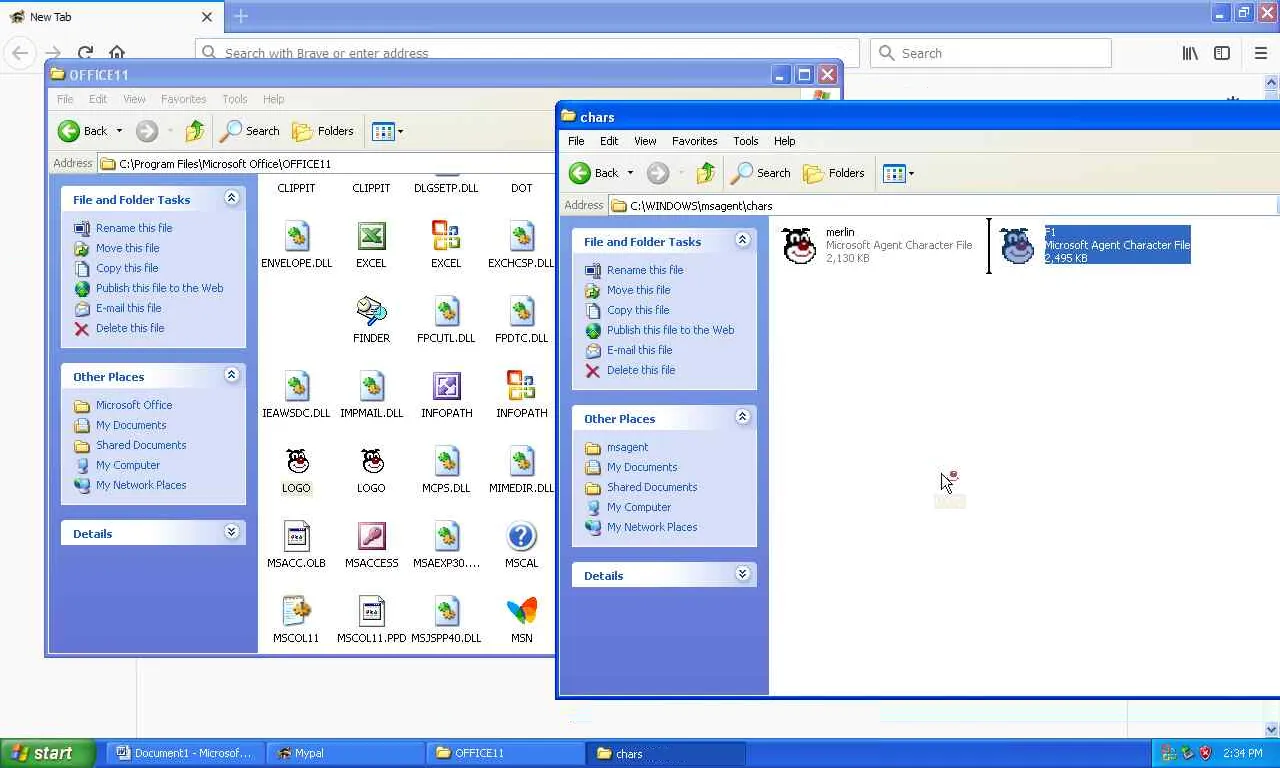Toggle Folders pane in the chars window
The width and height of the screenshot is (1280, 768).
pos(834,173)
